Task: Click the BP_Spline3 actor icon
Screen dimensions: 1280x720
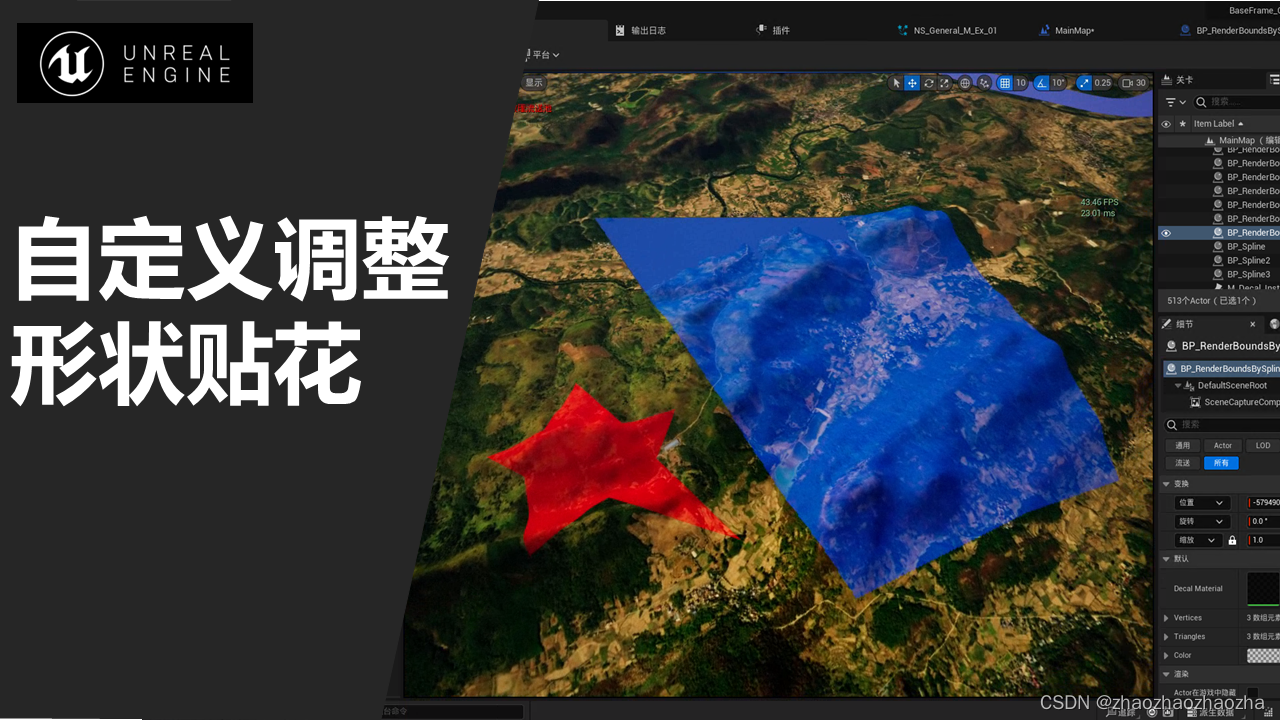Action: click(1218, 275)
